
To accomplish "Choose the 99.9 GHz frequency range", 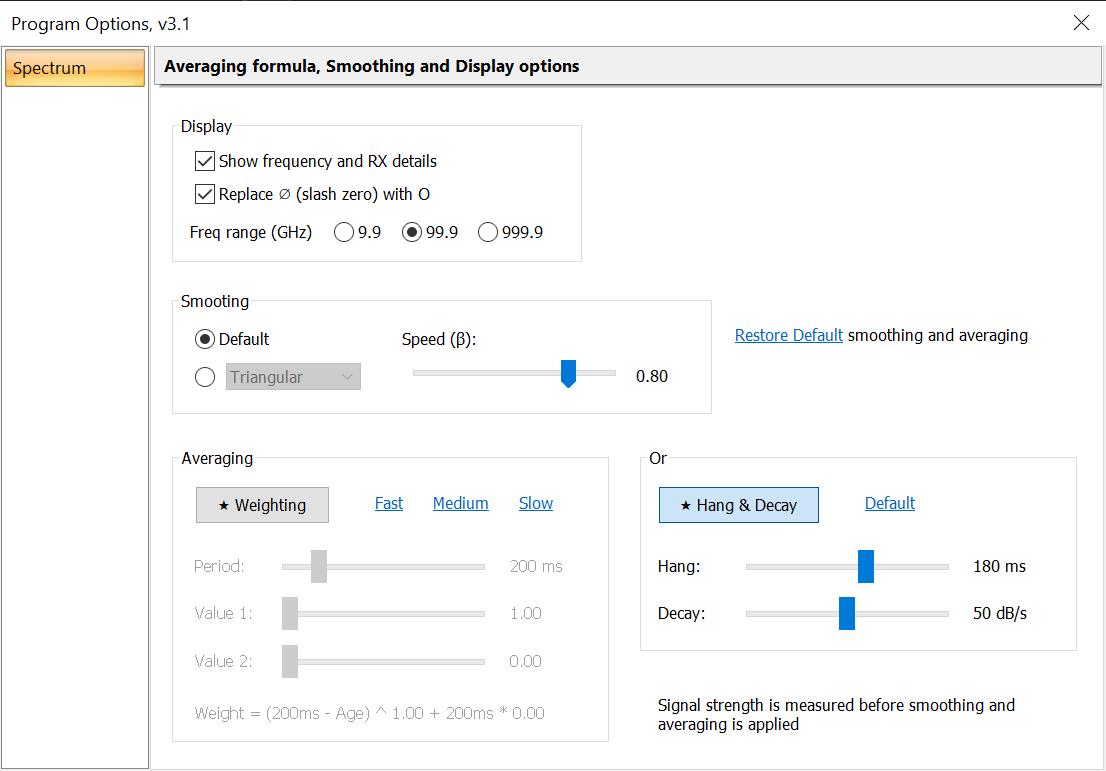I will click(x=411, y=232).
